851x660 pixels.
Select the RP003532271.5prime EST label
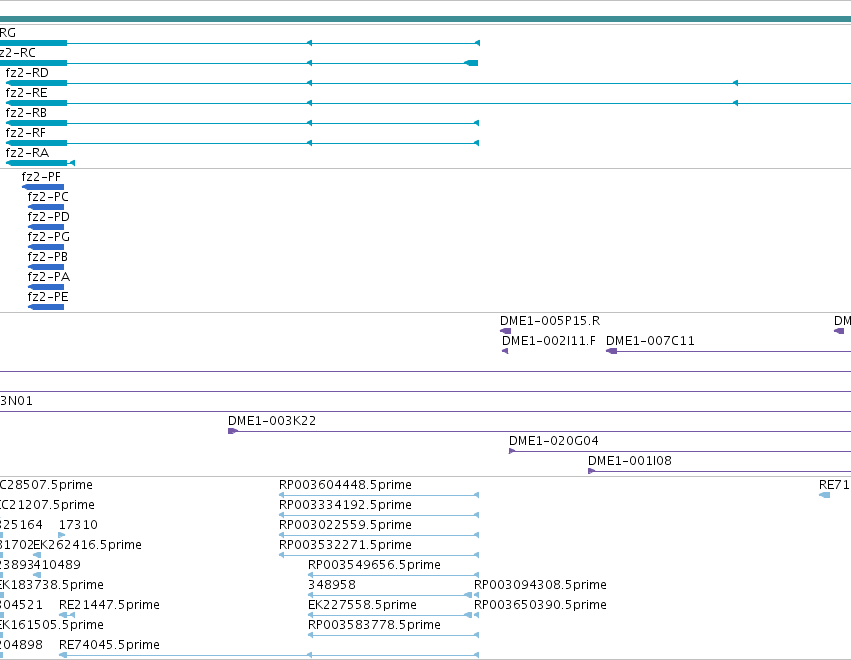pyautogui.click(x=345, y=545)
